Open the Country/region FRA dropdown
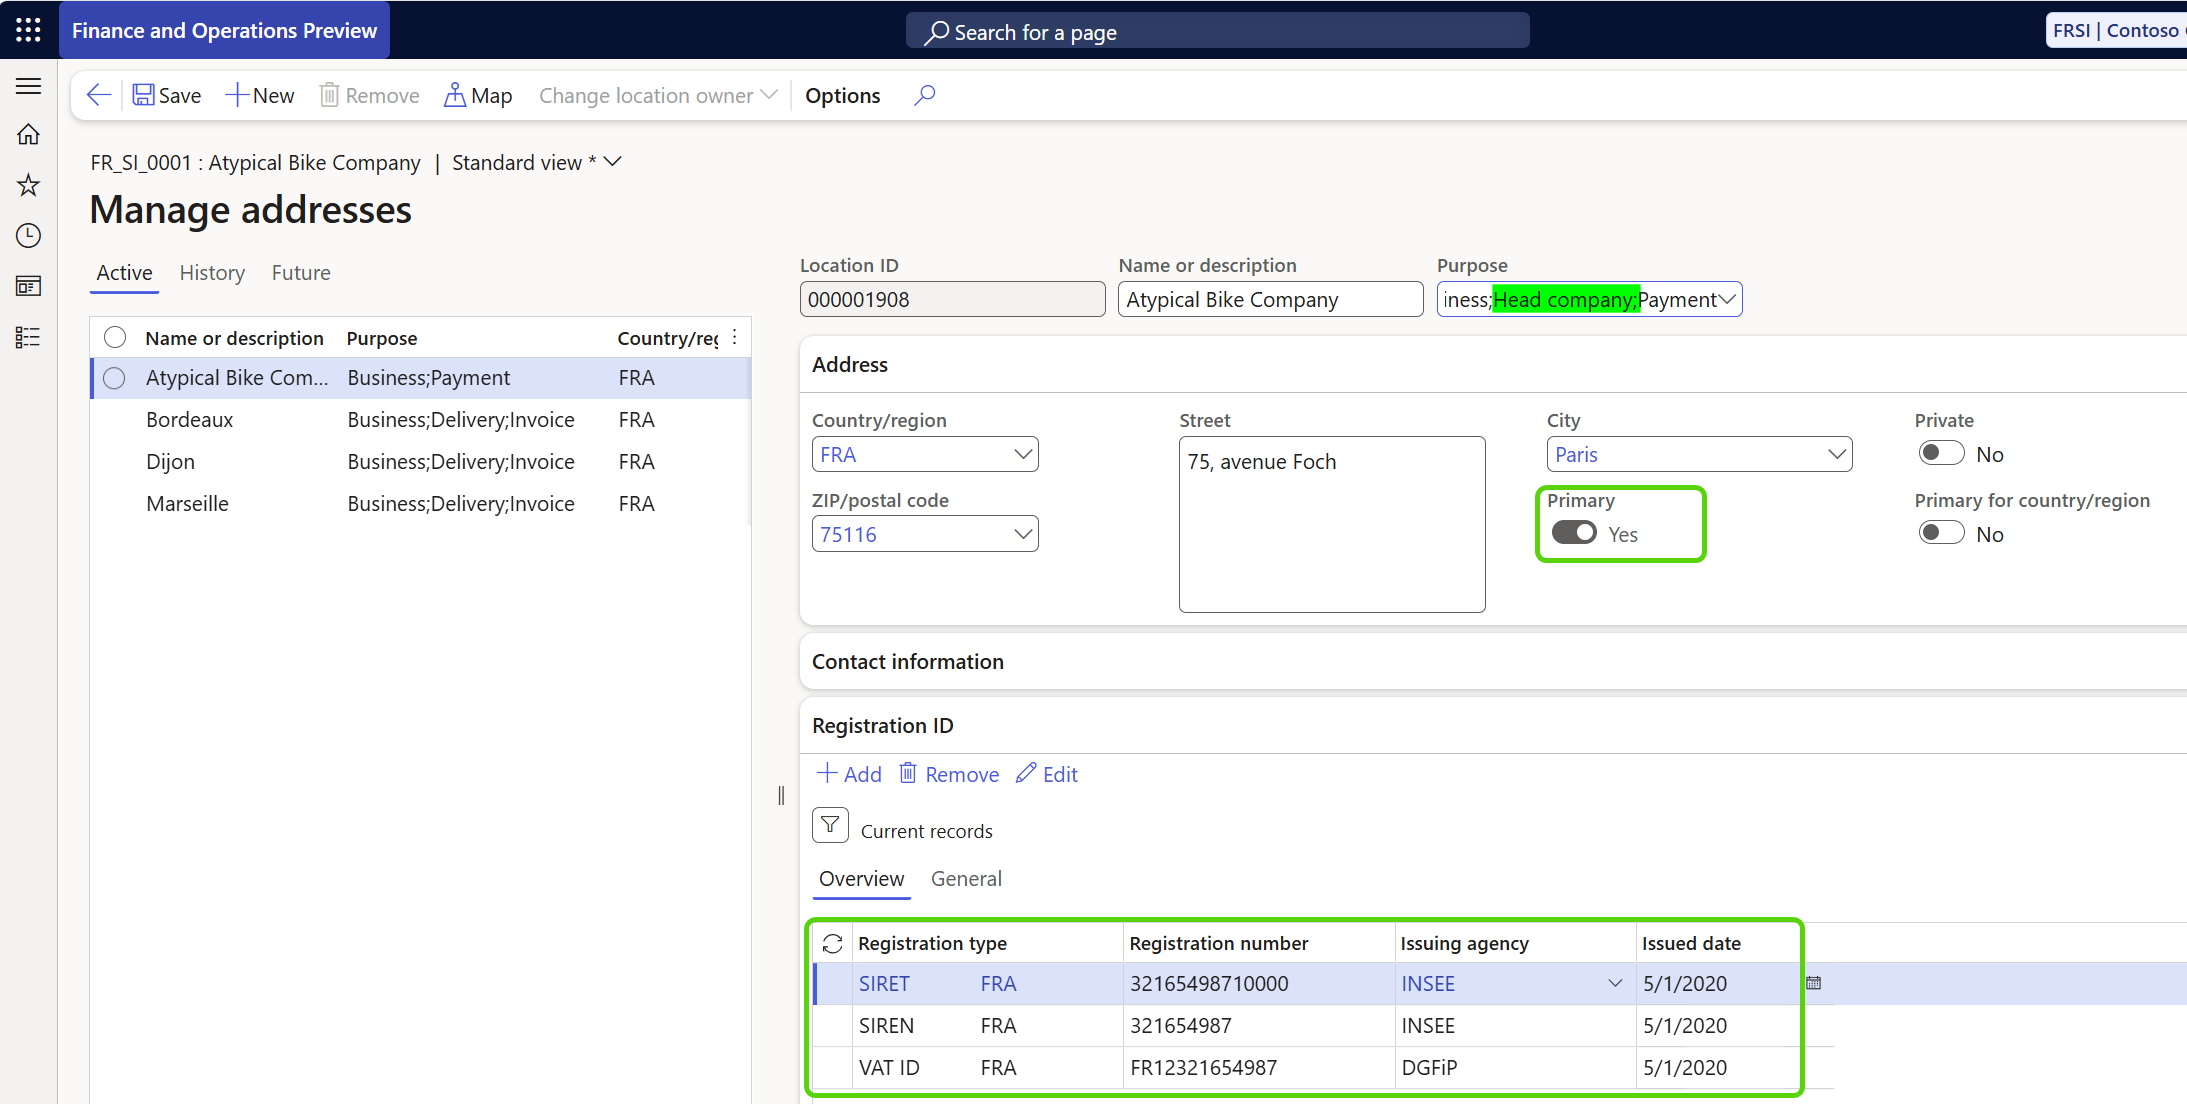Image resolution: width=2187 pixels, height=1104 pixels. [x=1023, y=454]
